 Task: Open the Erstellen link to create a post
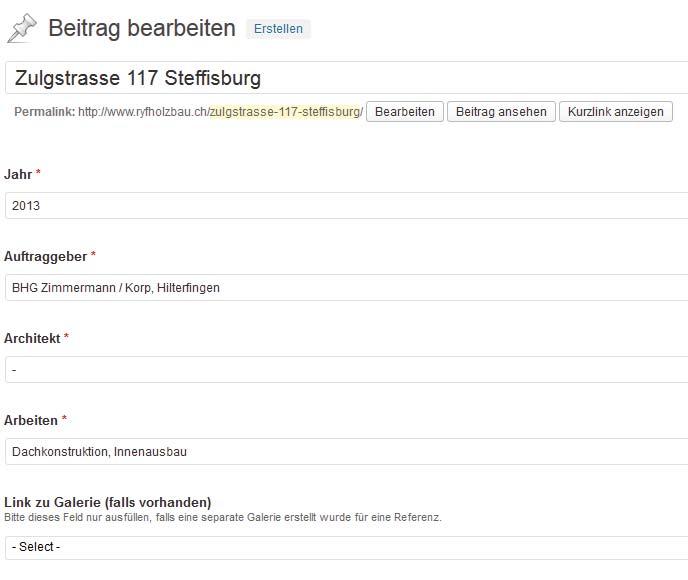tap(278, 29)
